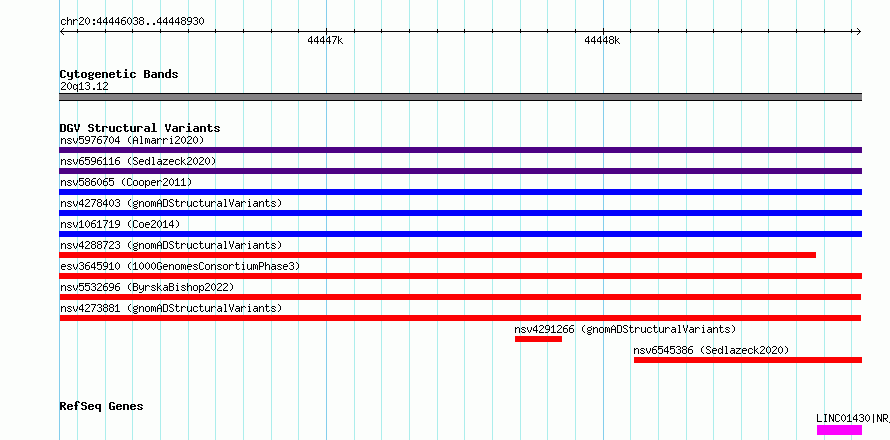890x440 pixels.
Task: Open the nsv6596116 (Sedlazeck2020) variant label
Action: click(138, 161)
